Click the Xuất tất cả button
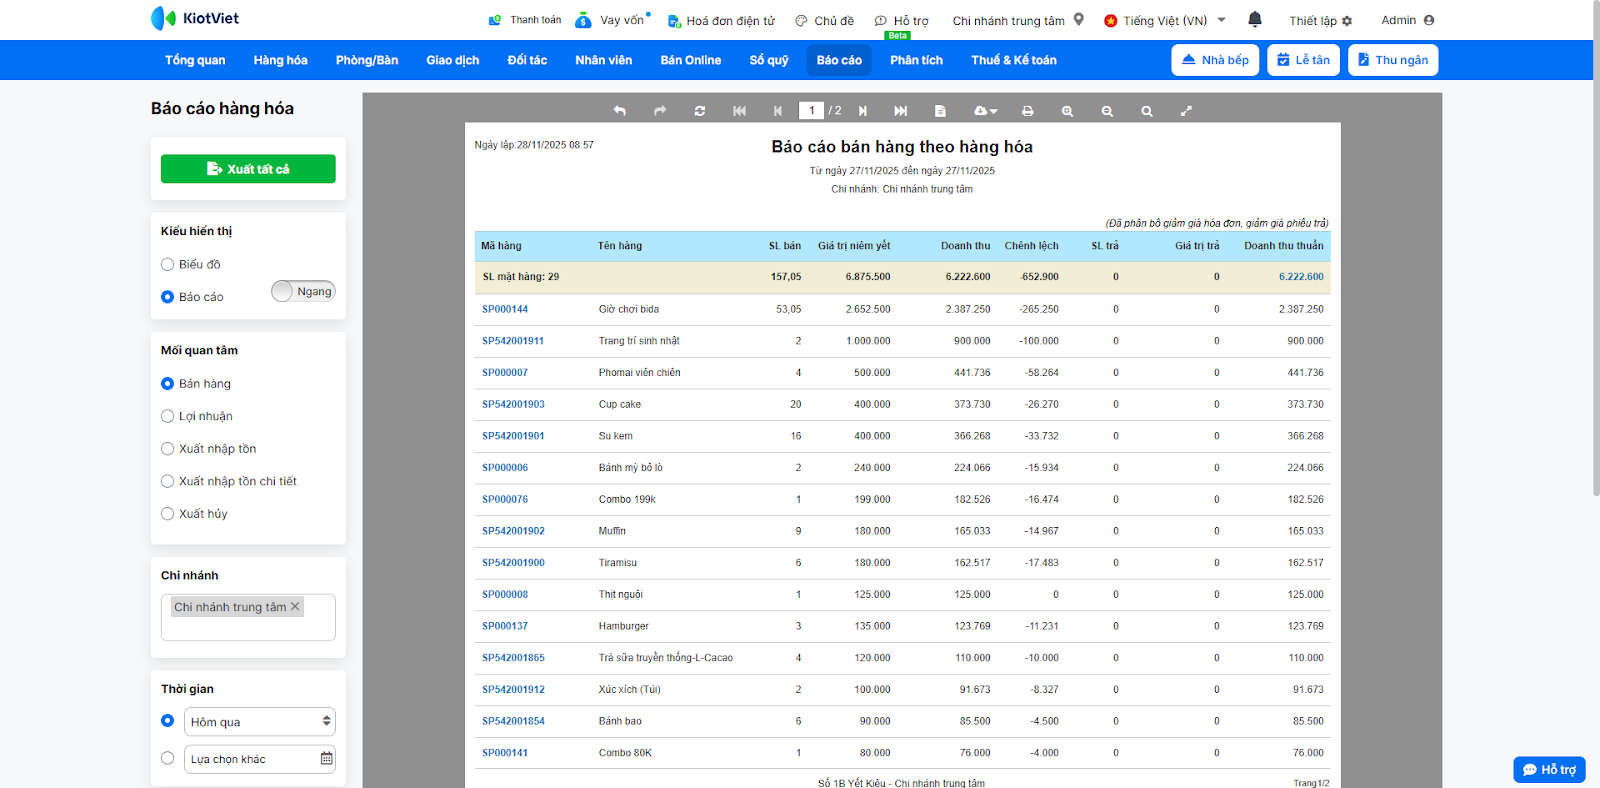1600x788 pixels. point(248,169)
